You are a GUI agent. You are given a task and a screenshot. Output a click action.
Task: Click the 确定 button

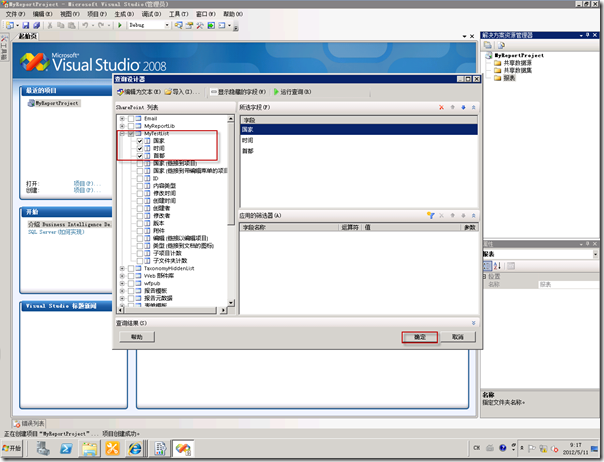[x=420, y=337]
